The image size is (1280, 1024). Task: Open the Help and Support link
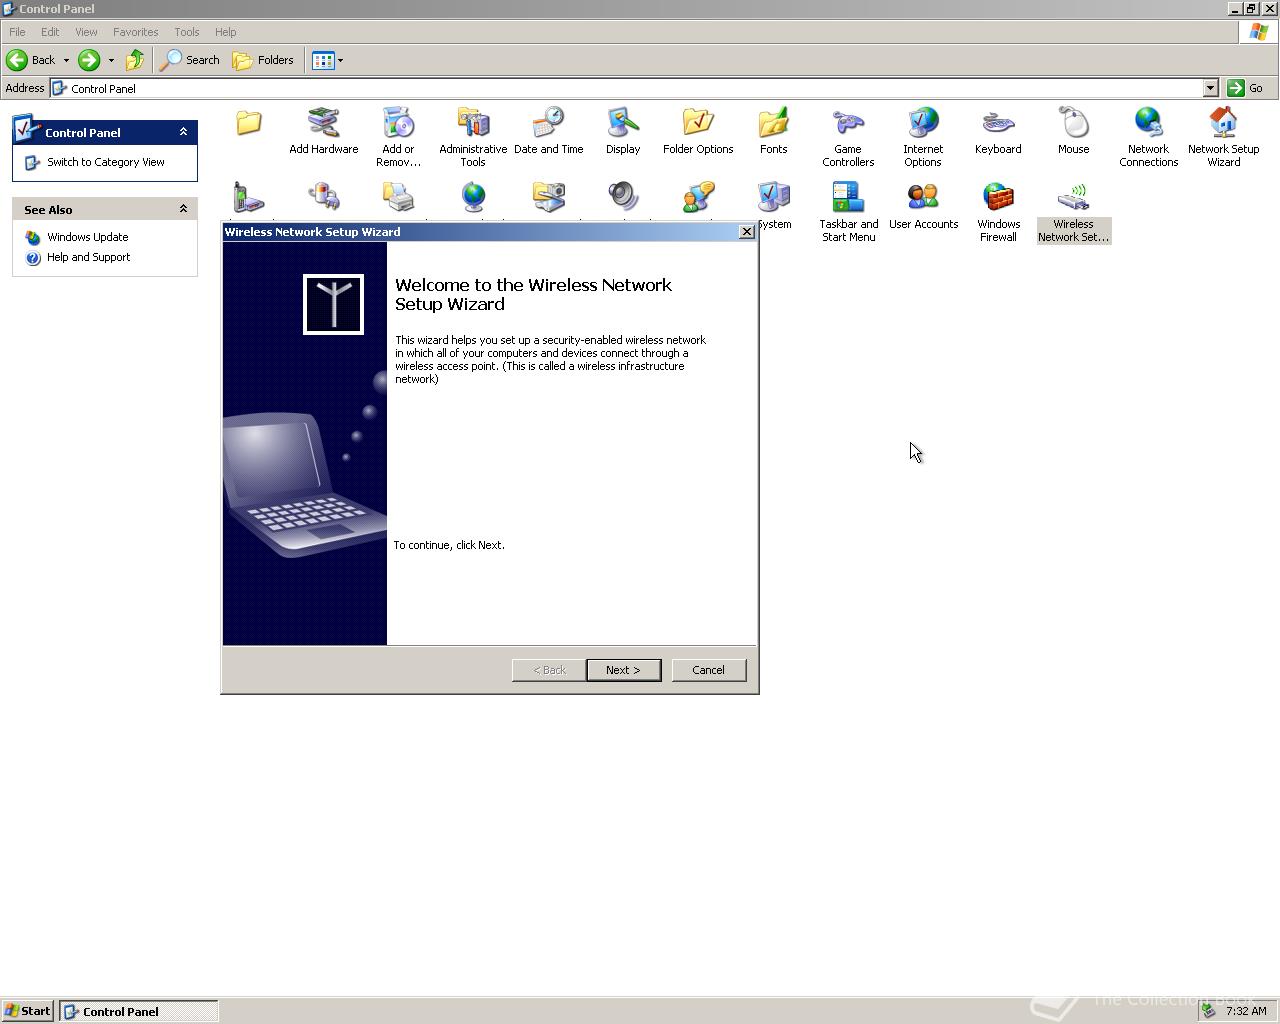88,257
